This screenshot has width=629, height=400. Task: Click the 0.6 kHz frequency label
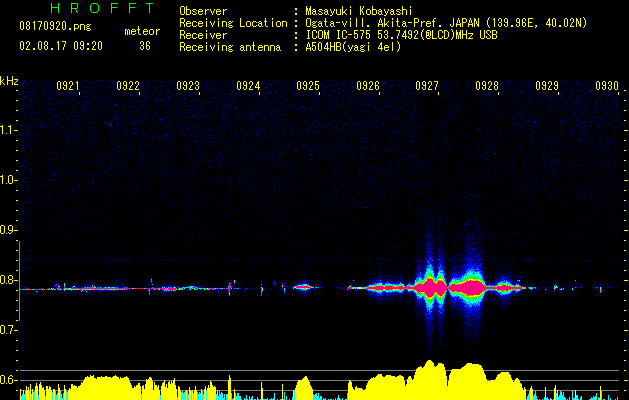coord(8,380)
